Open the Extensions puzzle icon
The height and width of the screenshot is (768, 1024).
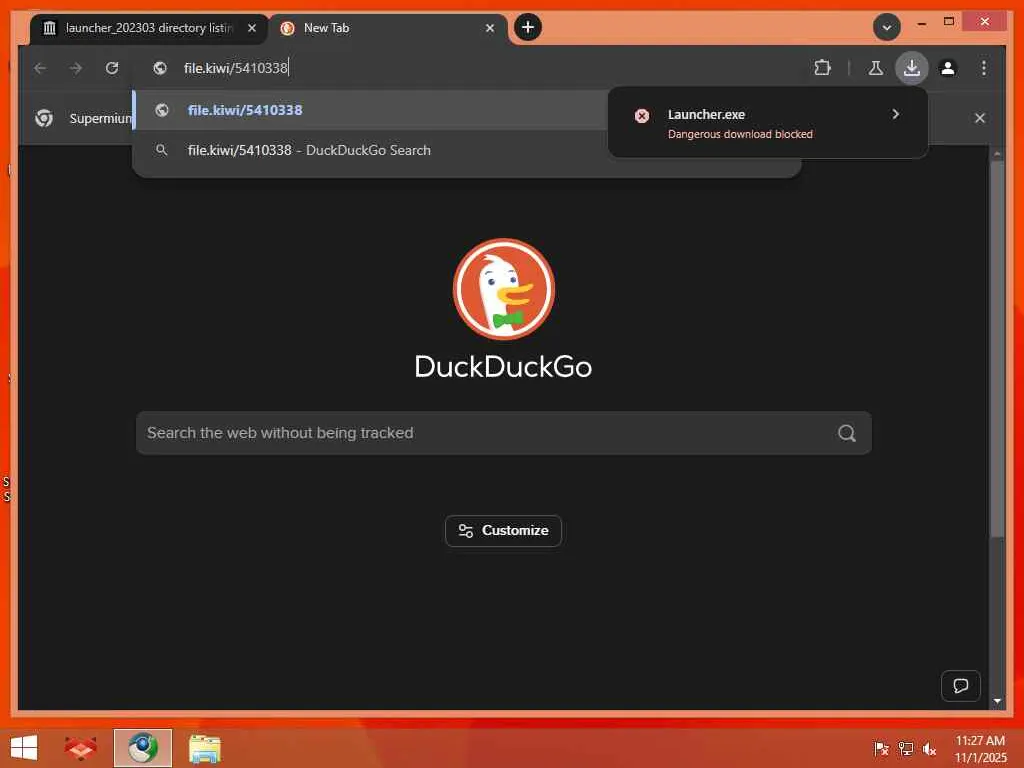pyautogui.click(x=822, y=68)
